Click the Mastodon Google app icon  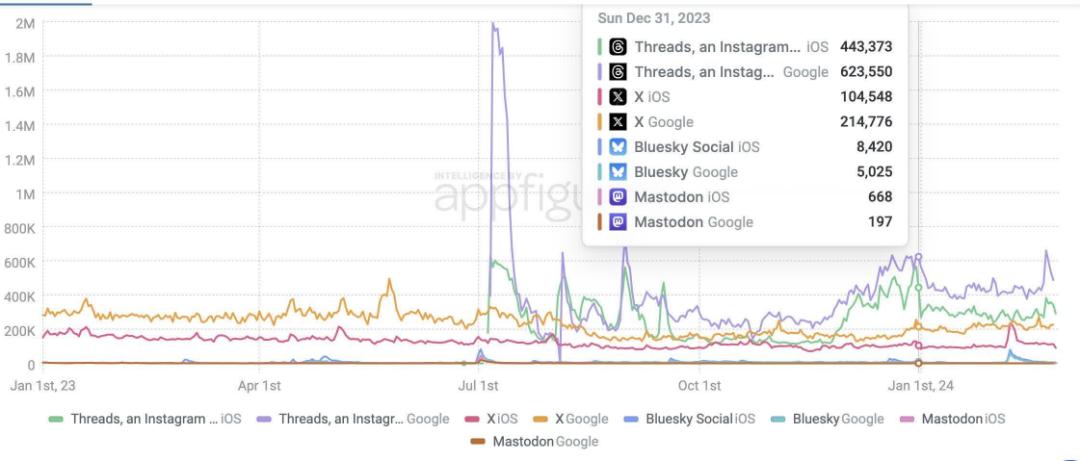pos(619,222)
